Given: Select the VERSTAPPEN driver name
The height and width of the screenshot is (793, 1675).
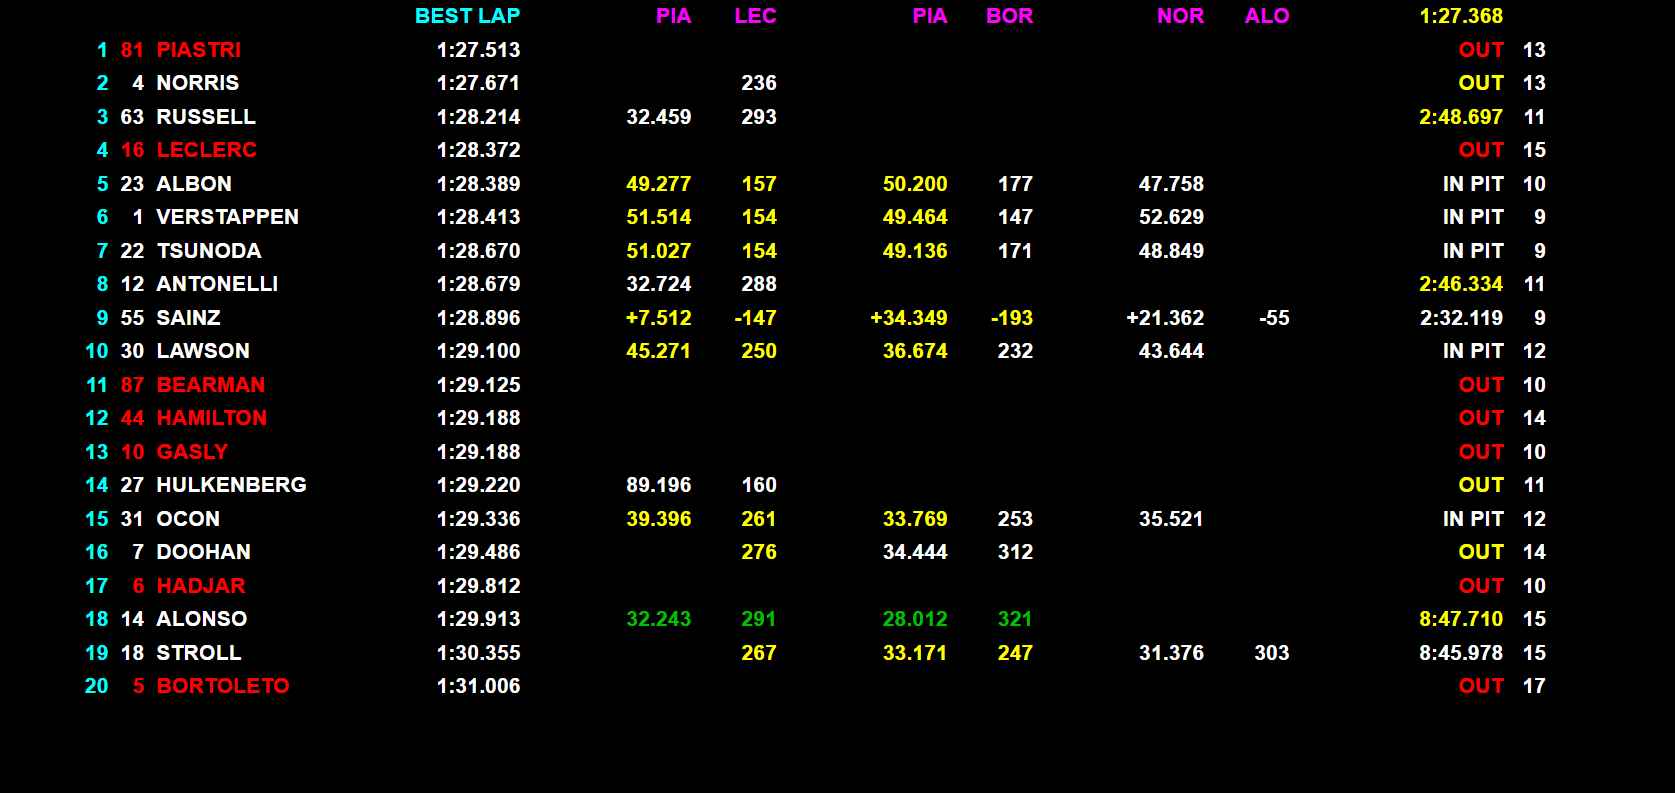Looking at the screenshot, I should coord(227,217).
